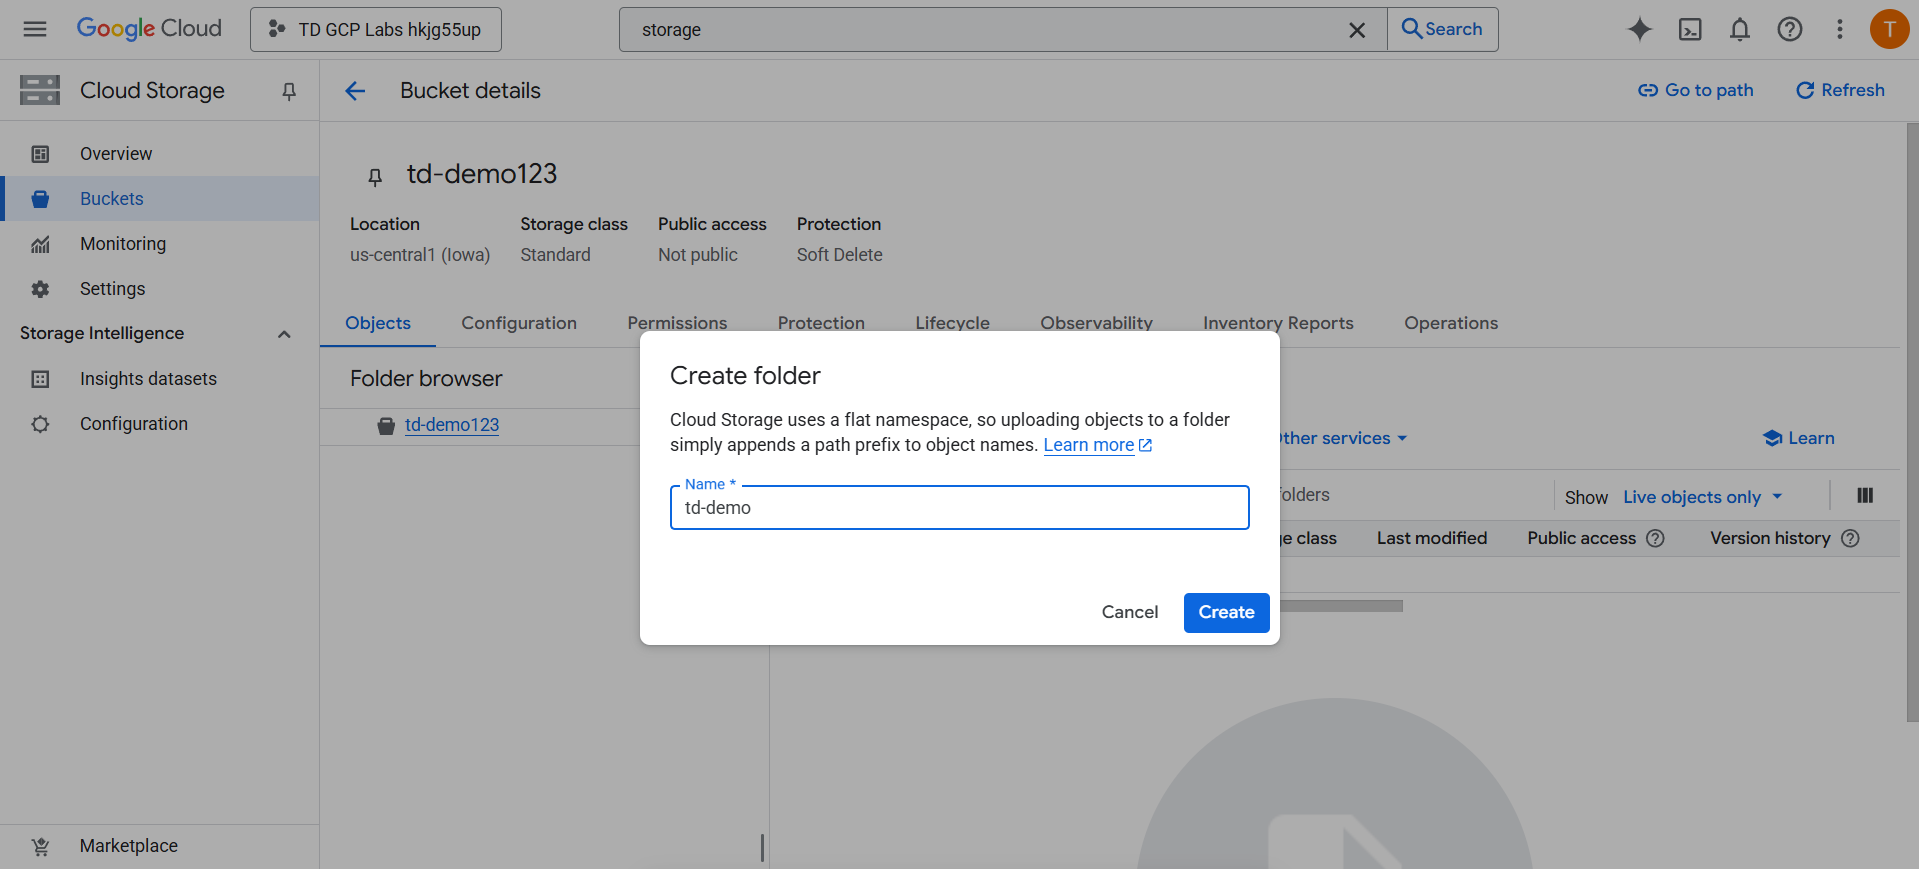Viewport: 1919px width, 869px height.
Task: Open the main navigation hamburger menu
Action: click(x=35, y=29)
